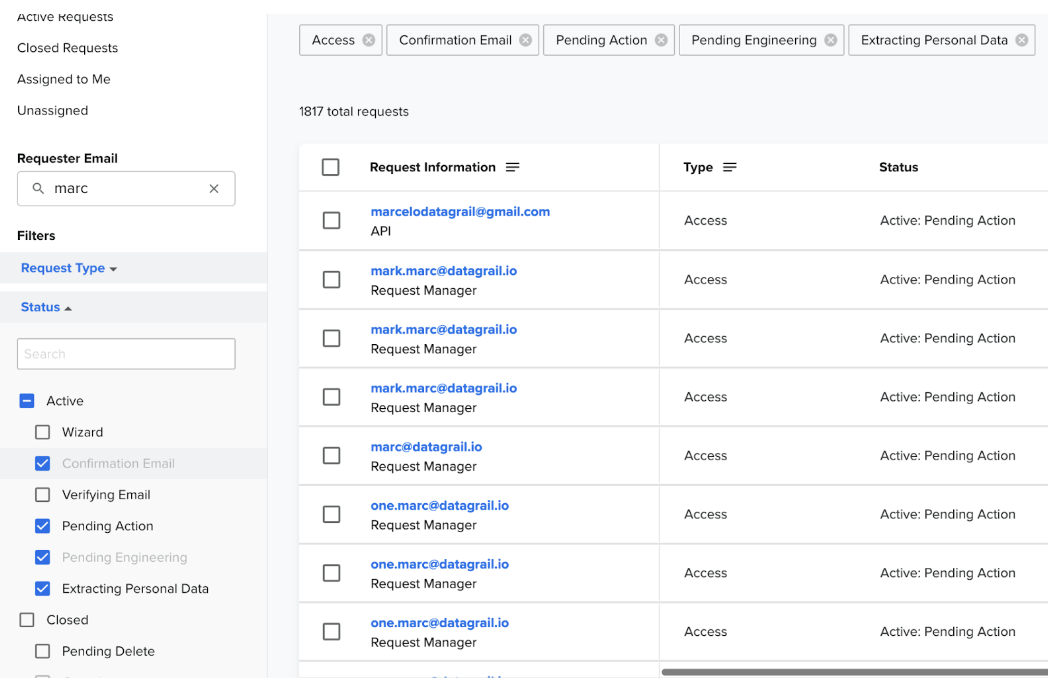1050x678 pixels.
Task: Open the marcelodatagrail@gmail.com request
Action: (x=460, y=212)
